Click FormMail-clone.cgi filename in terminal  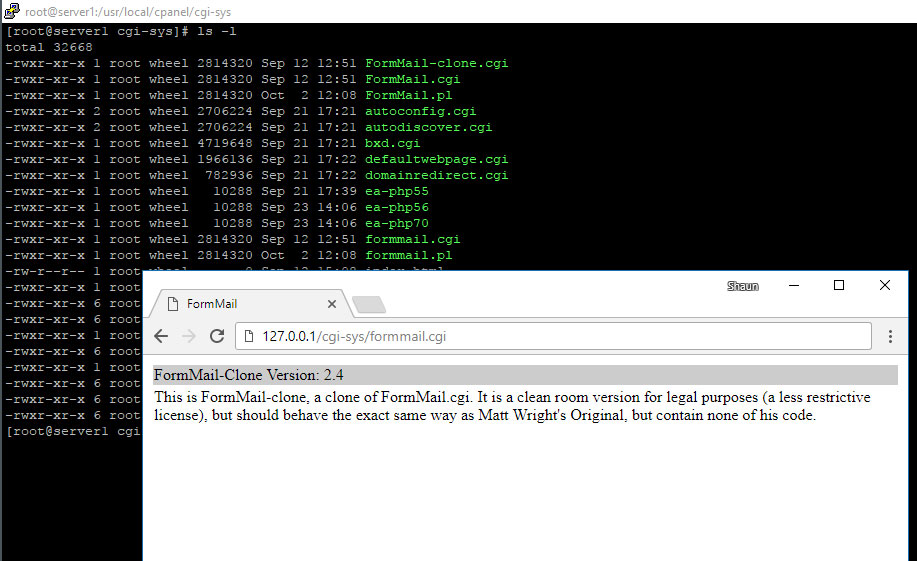pyautogui.click(x=436, y=63)
